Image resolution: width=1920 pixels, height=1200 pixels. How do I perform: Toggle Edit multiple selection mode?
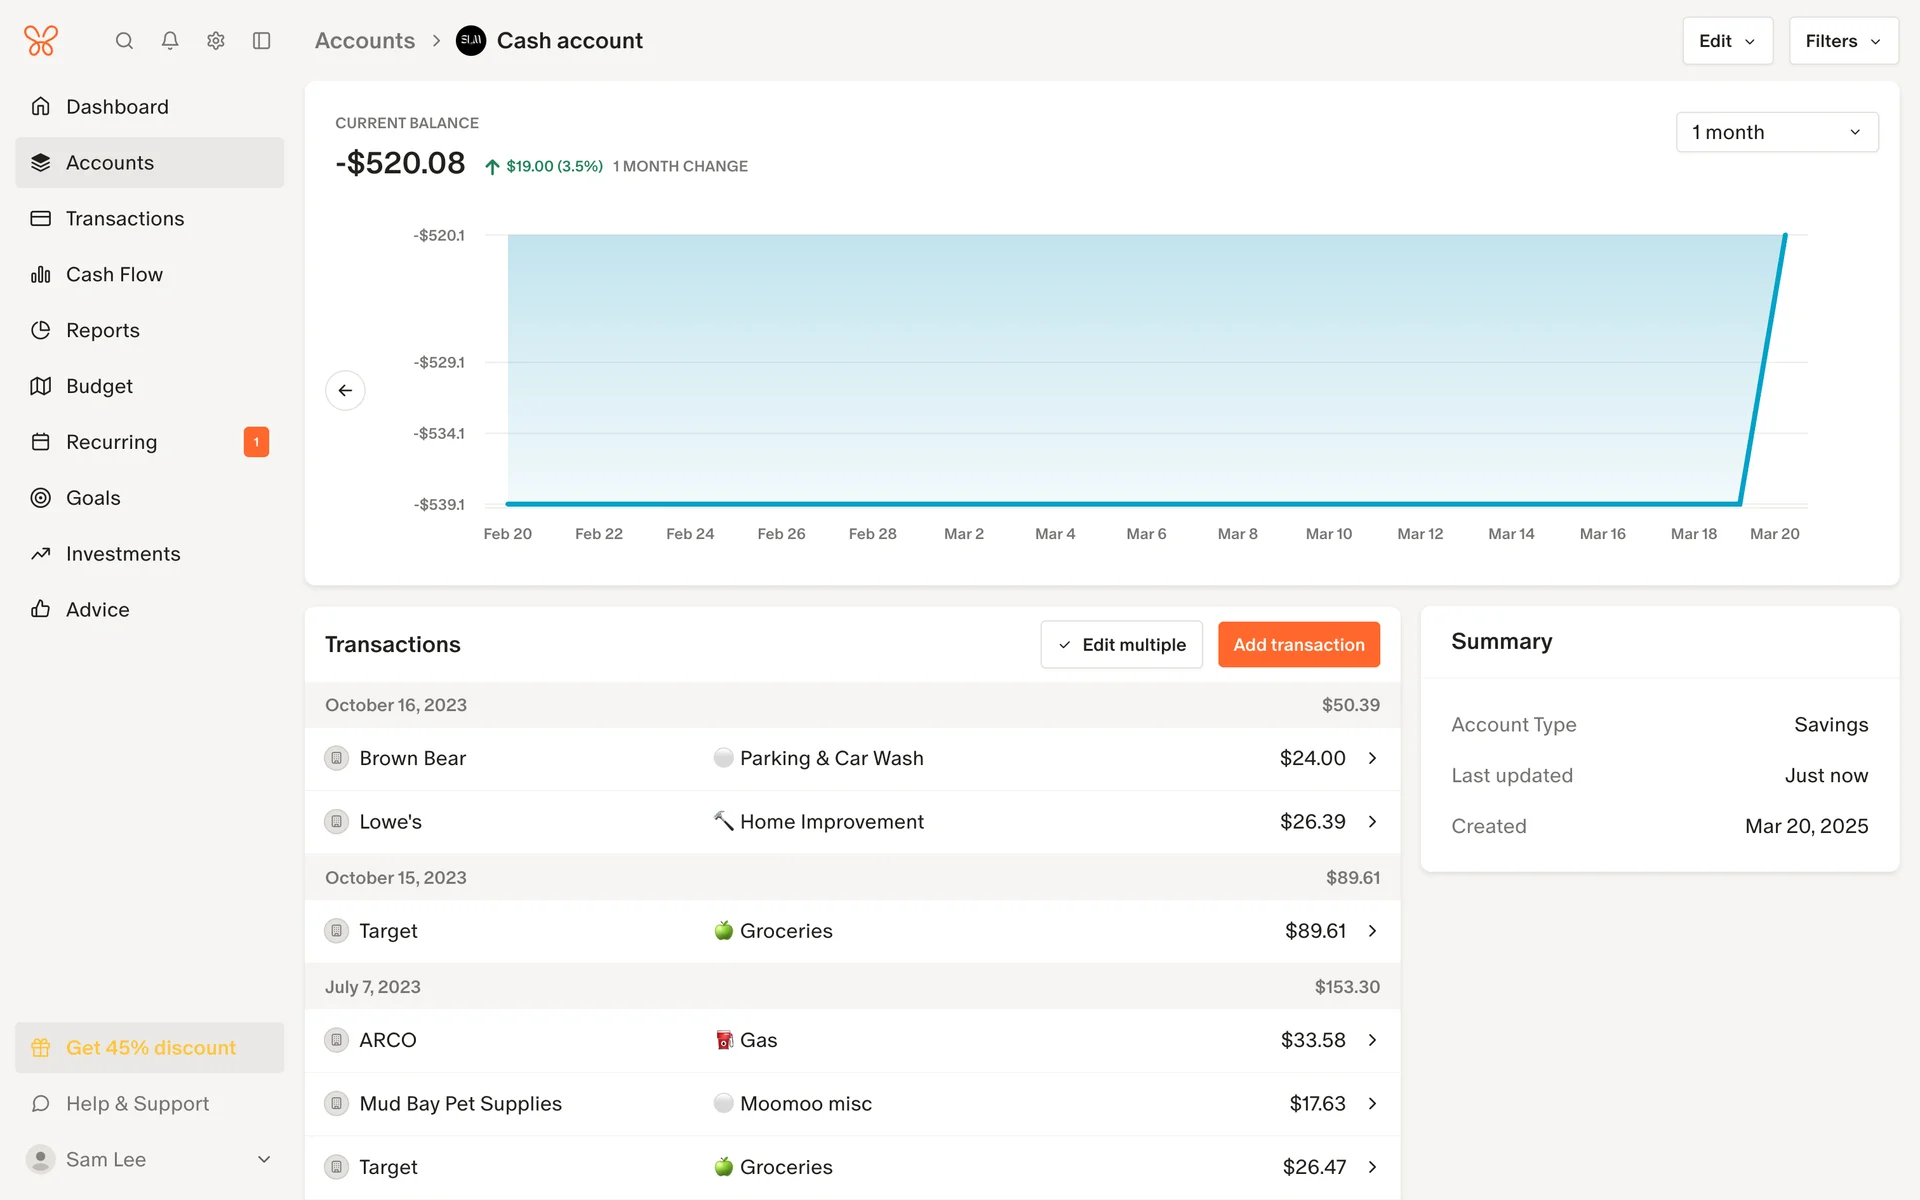click(1121, 645)
